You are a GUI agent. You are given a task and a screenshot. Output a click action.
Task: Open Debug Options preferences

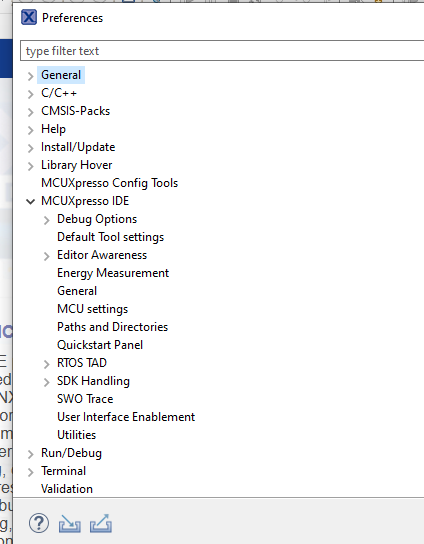pos(97,219)
